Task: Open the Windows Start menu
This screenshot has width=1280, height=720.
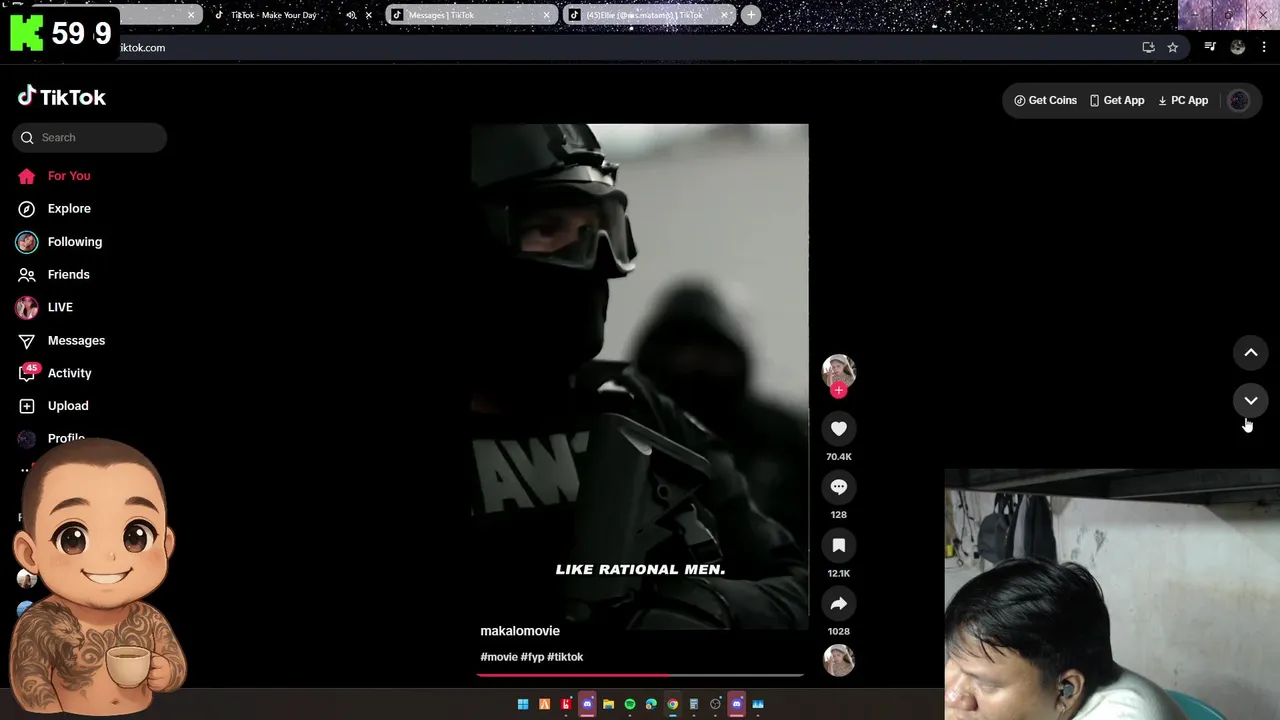Action: point(523,704)
